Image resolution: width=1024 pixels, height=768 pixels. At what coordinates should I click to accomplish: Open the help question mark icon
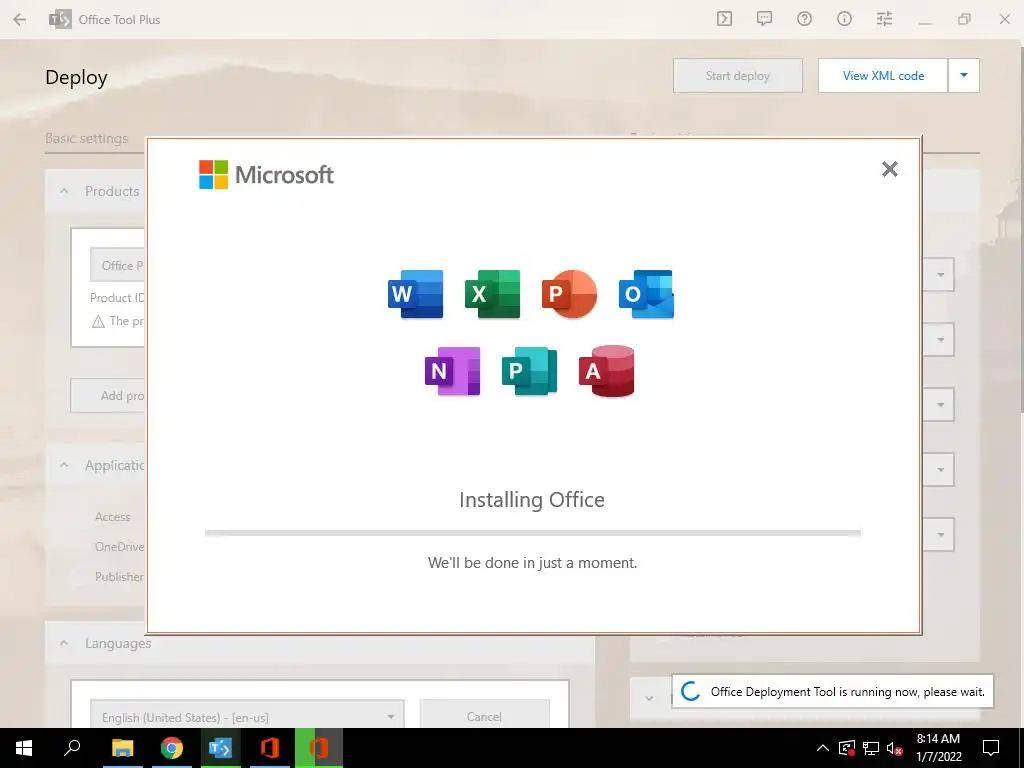click(x=804, y=19)
